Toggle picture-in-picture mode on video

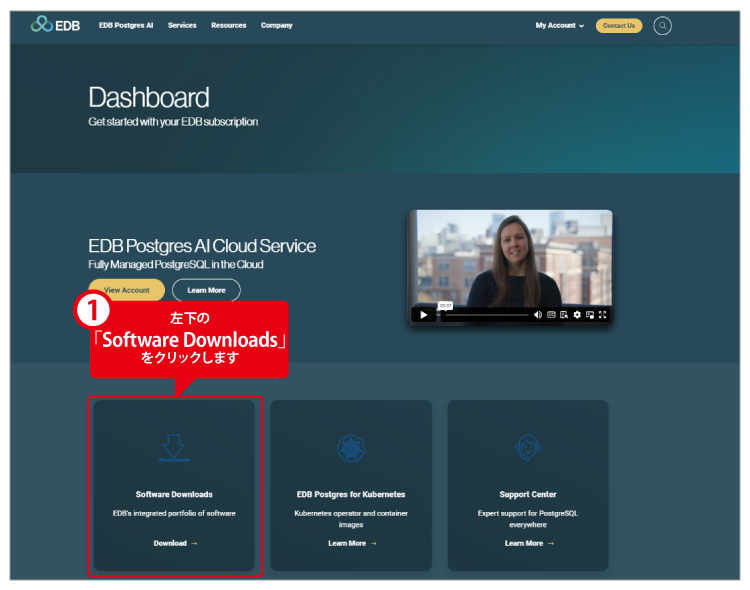tap(590, 314)
